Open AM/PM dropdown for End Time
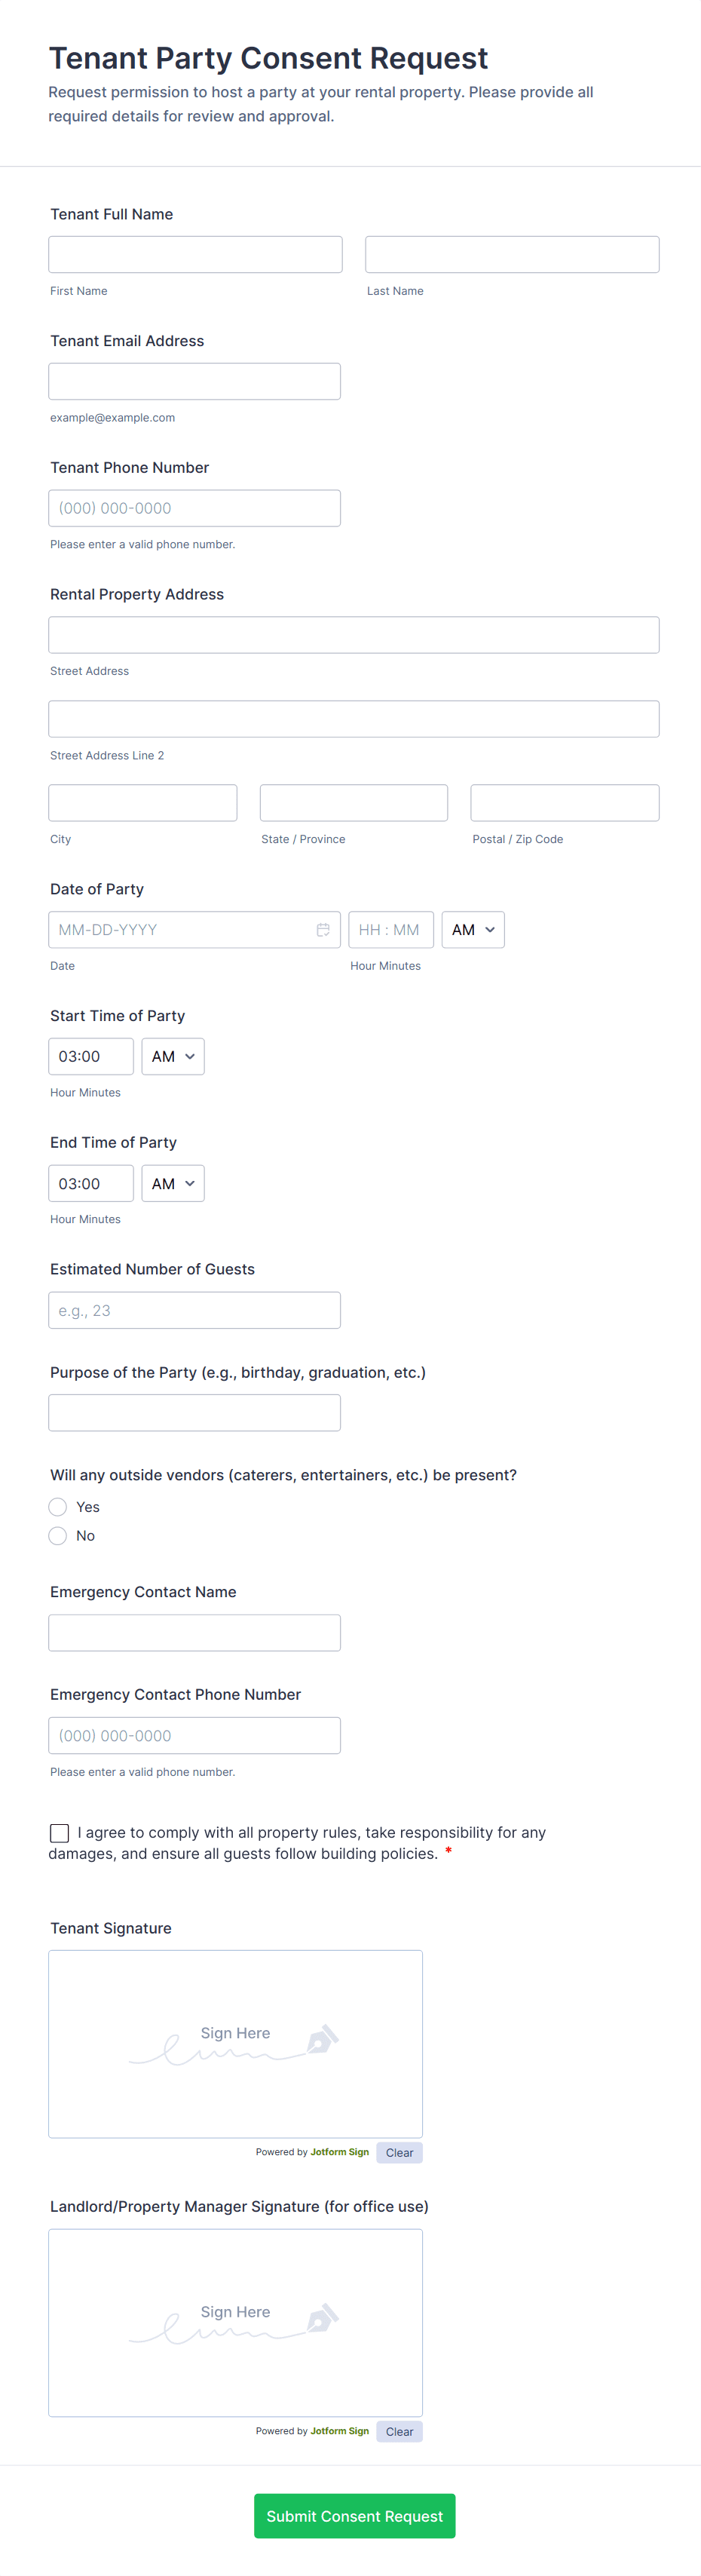 [173, 1184]
